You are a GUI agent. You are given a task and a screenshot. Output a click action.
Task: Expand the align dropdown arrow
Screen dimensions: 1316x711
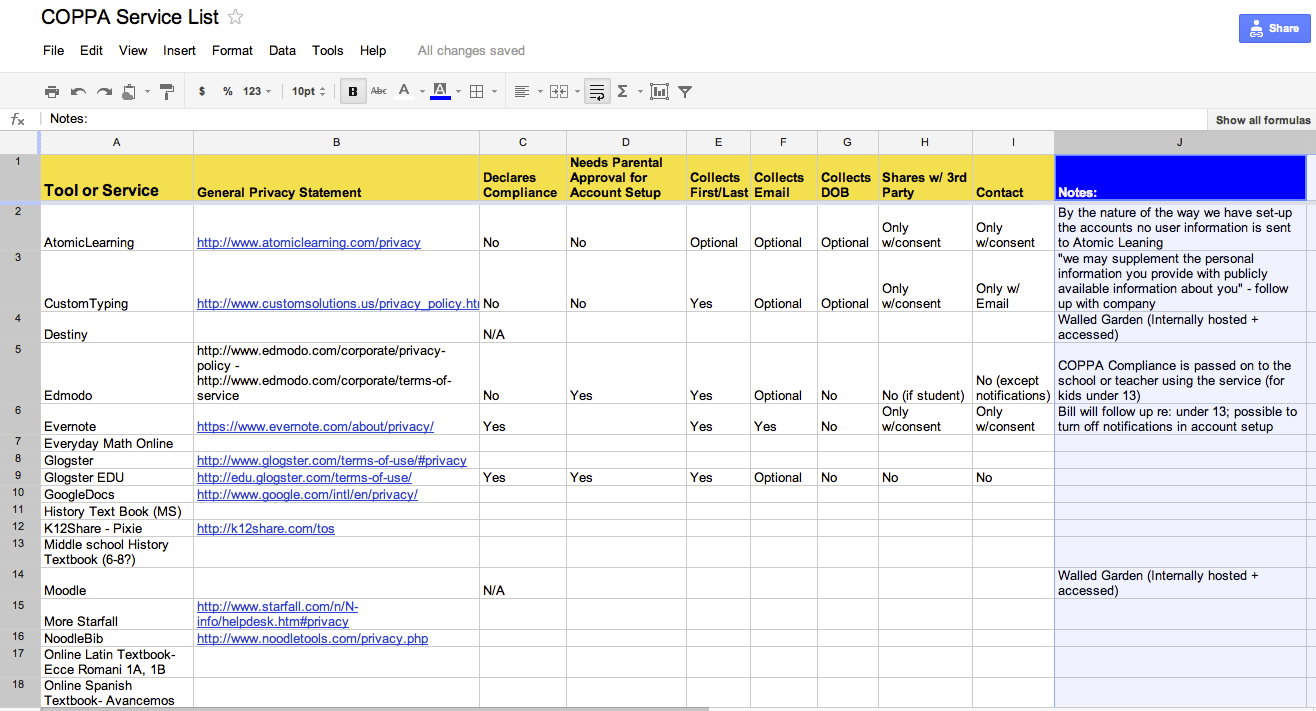(539, 92)
